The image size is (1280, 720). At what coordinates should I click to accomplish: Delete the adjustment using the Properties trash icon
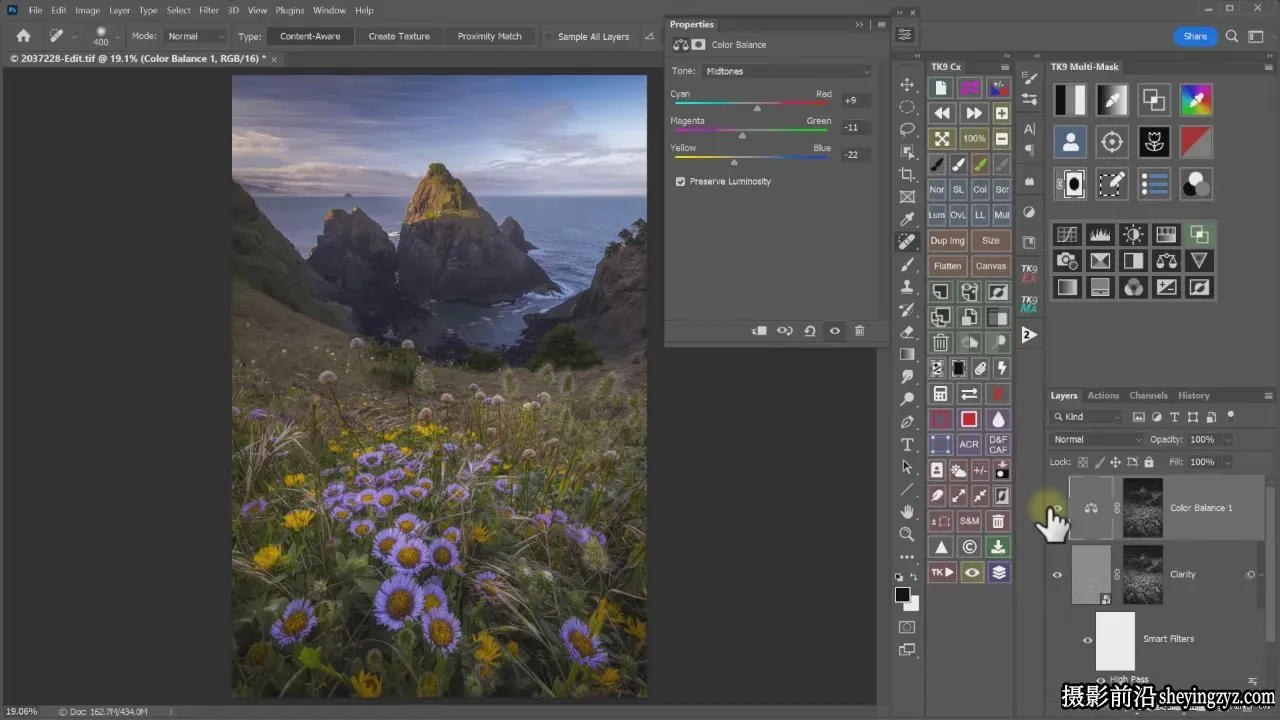point(859,331)
